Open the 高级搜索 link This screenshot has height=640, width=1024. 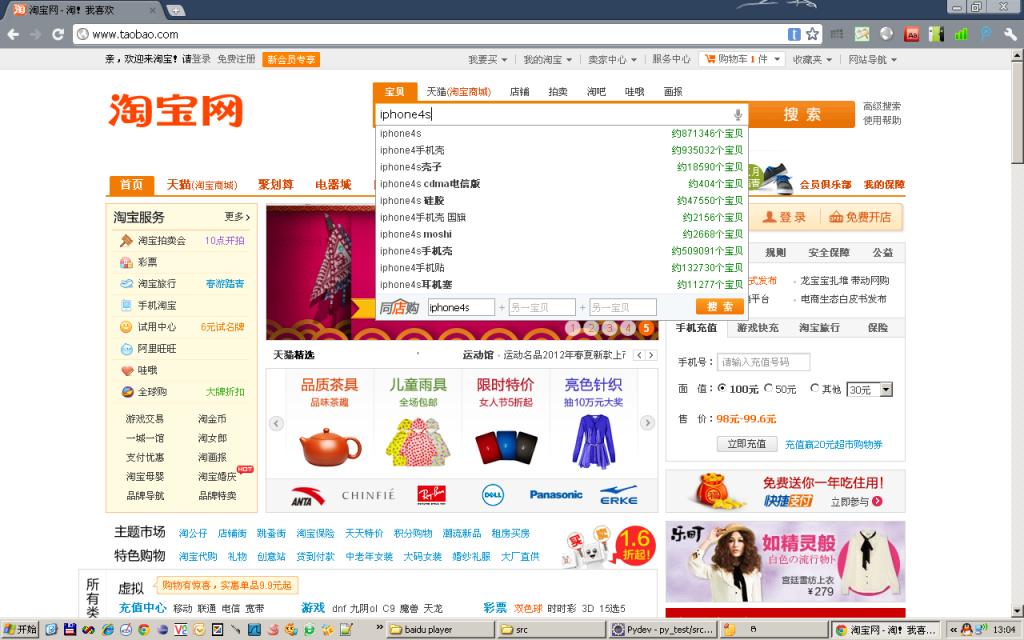(882, 106)
